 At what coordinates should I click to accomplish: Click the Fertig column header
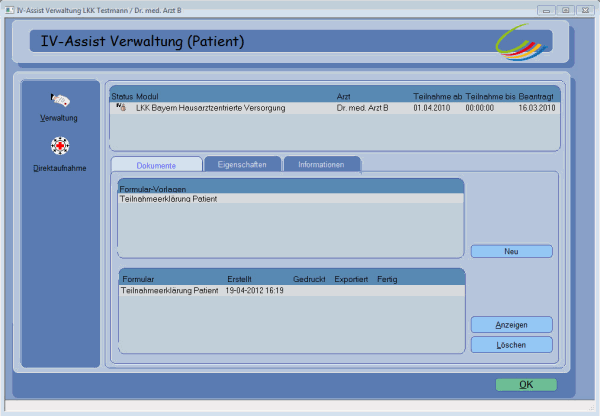click(387, 279)
